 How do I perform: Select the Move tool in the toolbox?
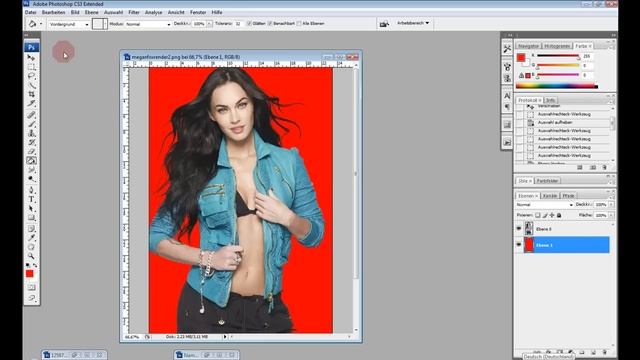tap(31, 58)
